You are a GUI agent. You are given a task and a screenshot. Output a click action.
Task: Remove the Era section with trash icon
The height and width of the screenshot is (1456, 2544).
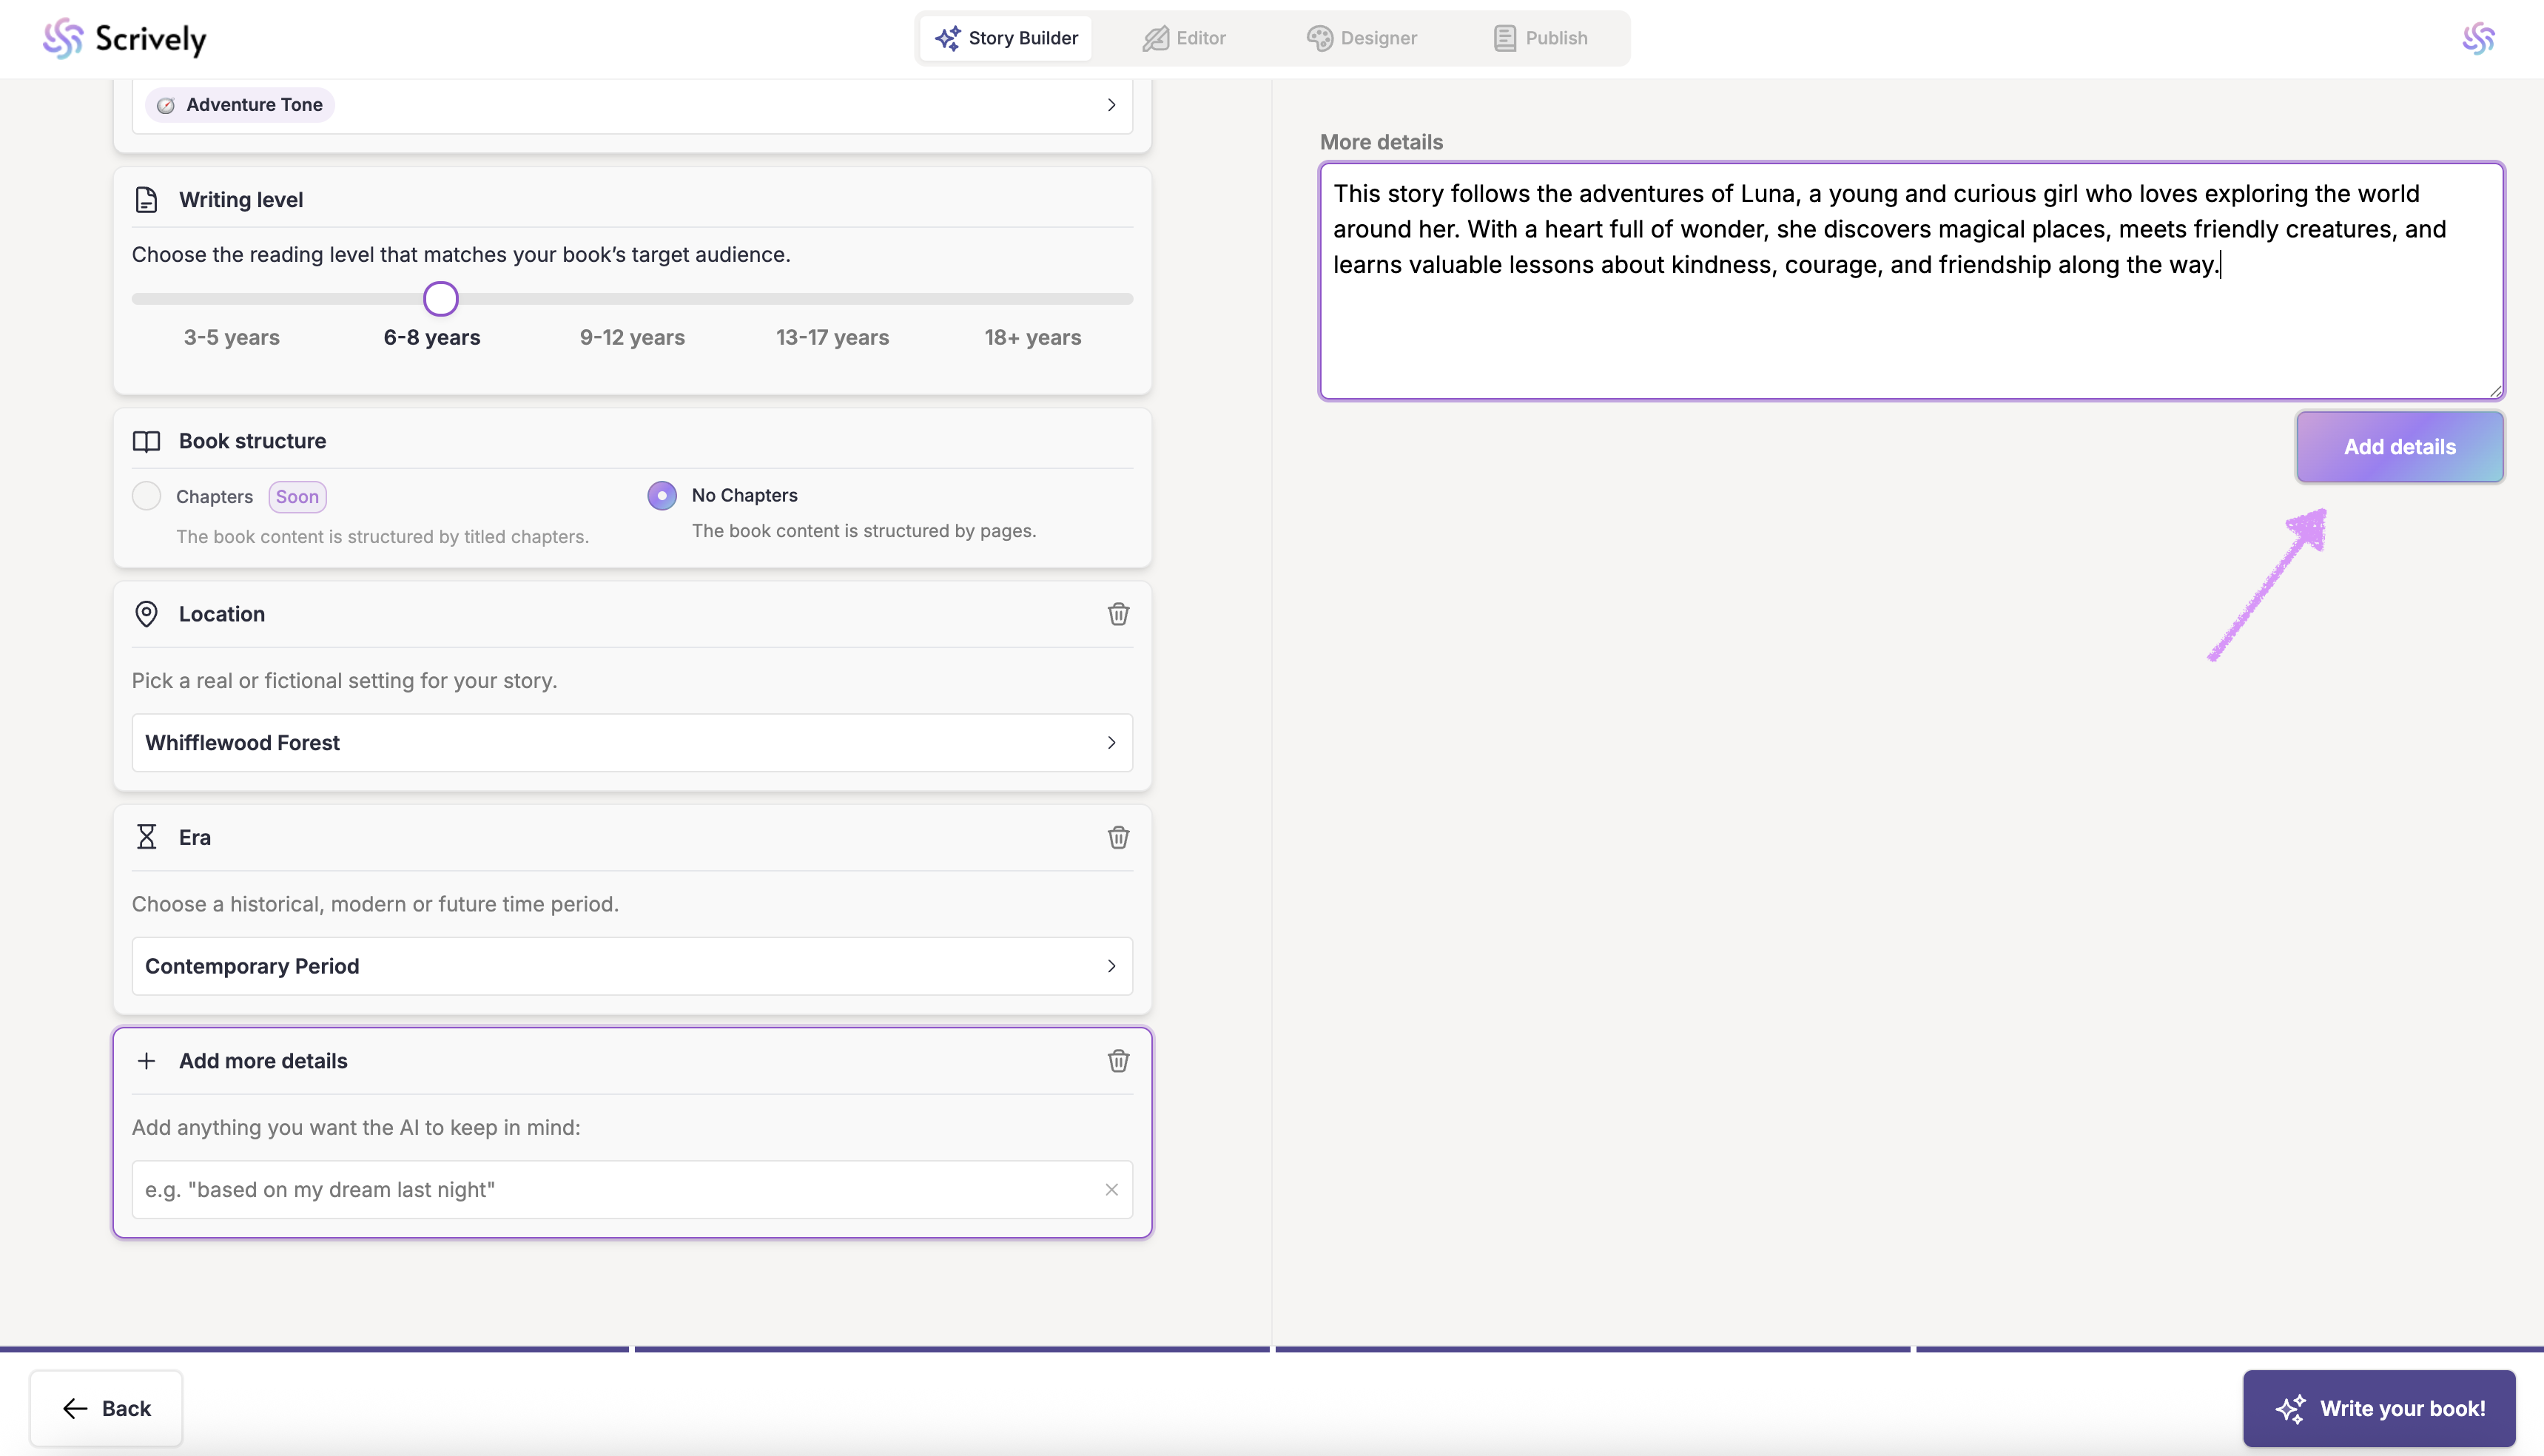coord(1118,837)
